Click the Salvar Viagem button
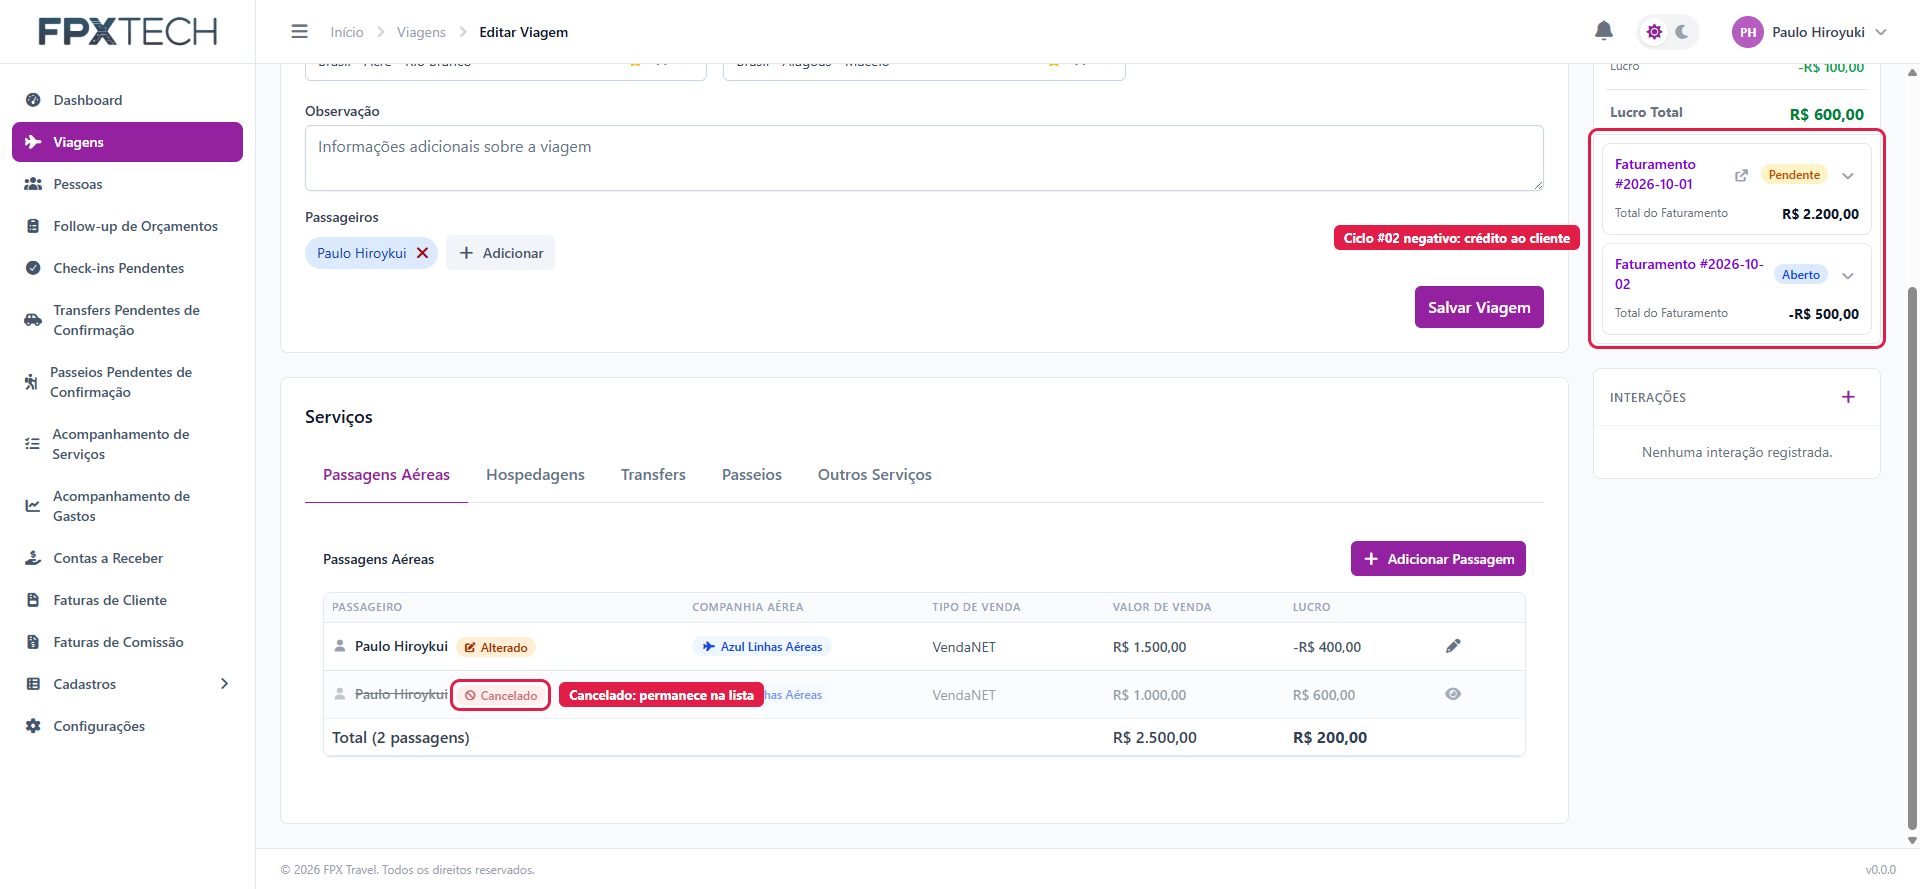Image resolution: width=1920 pixels, height=889 pixels. pyautogui.click(x=1479, y=307)
